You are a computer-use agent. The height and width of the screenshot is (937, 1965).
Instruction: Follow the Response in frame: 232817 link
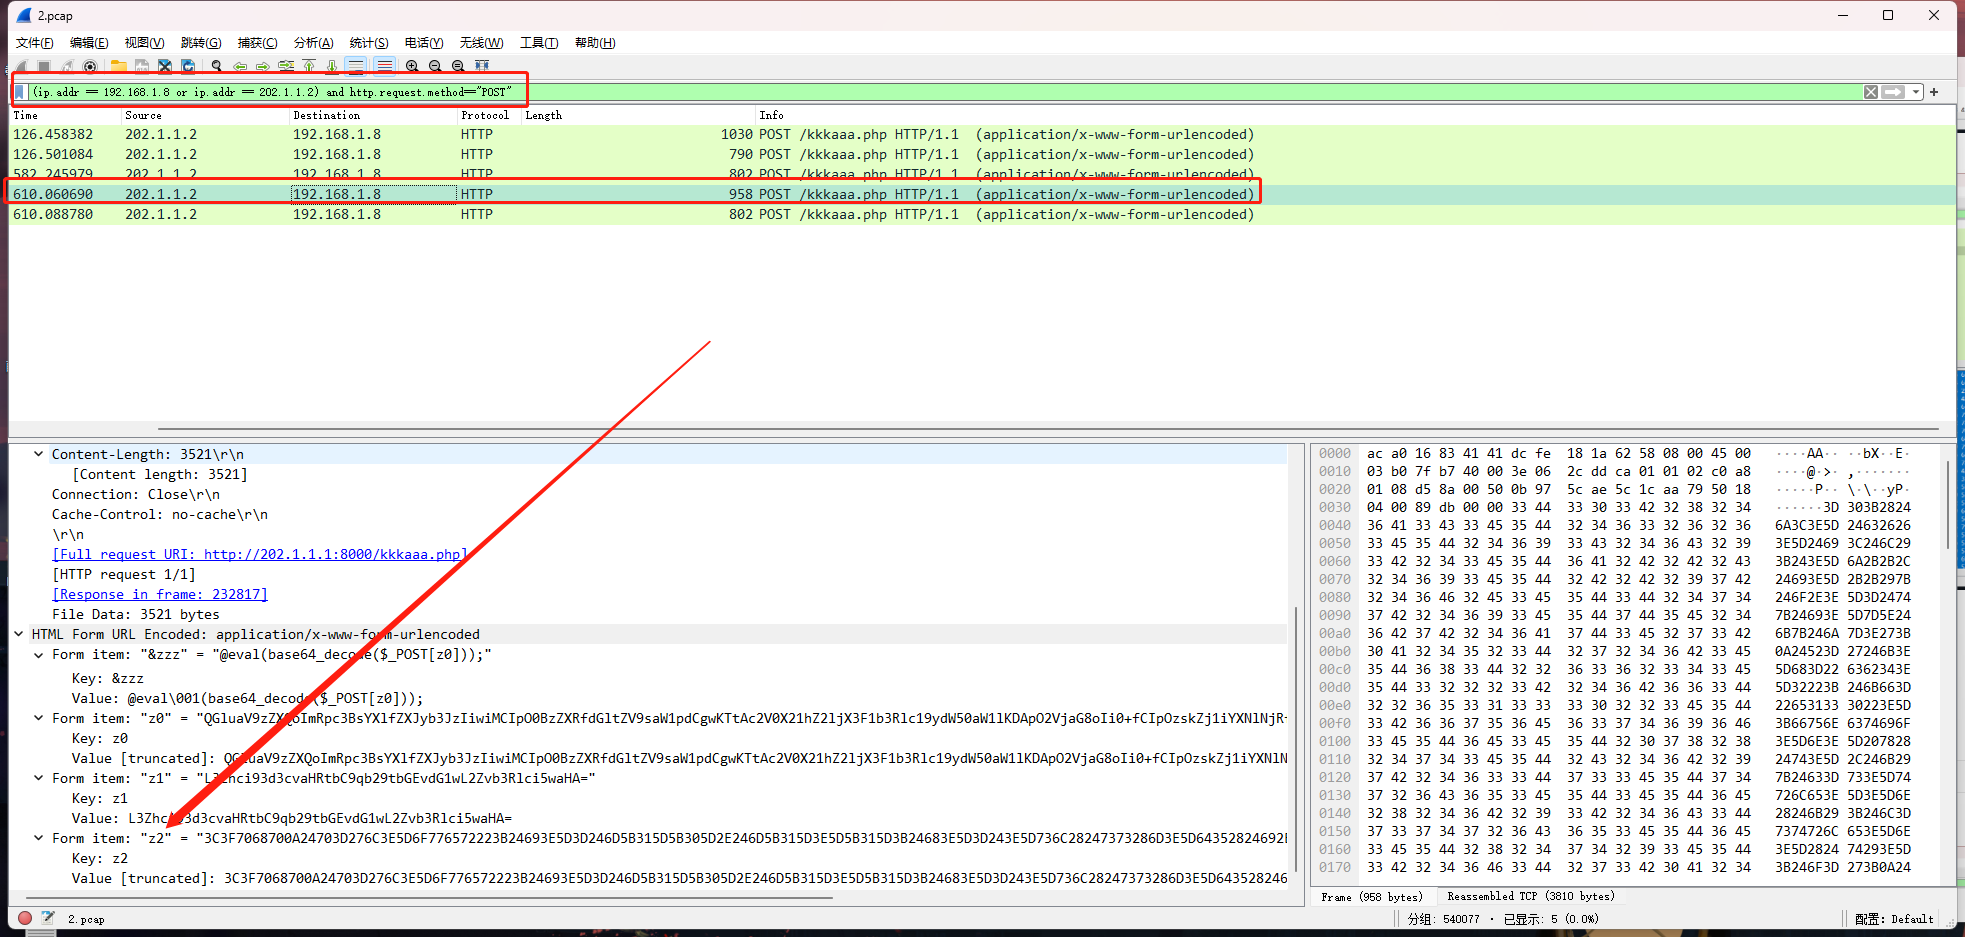[160, 594]
